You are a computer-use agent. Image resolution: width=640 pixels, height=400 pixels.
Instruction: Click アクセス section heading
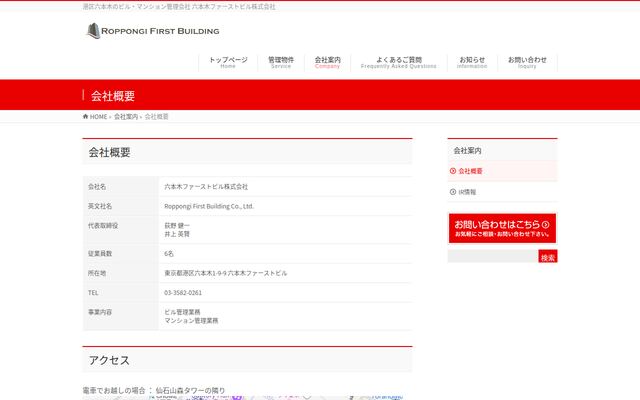point(109,360)
